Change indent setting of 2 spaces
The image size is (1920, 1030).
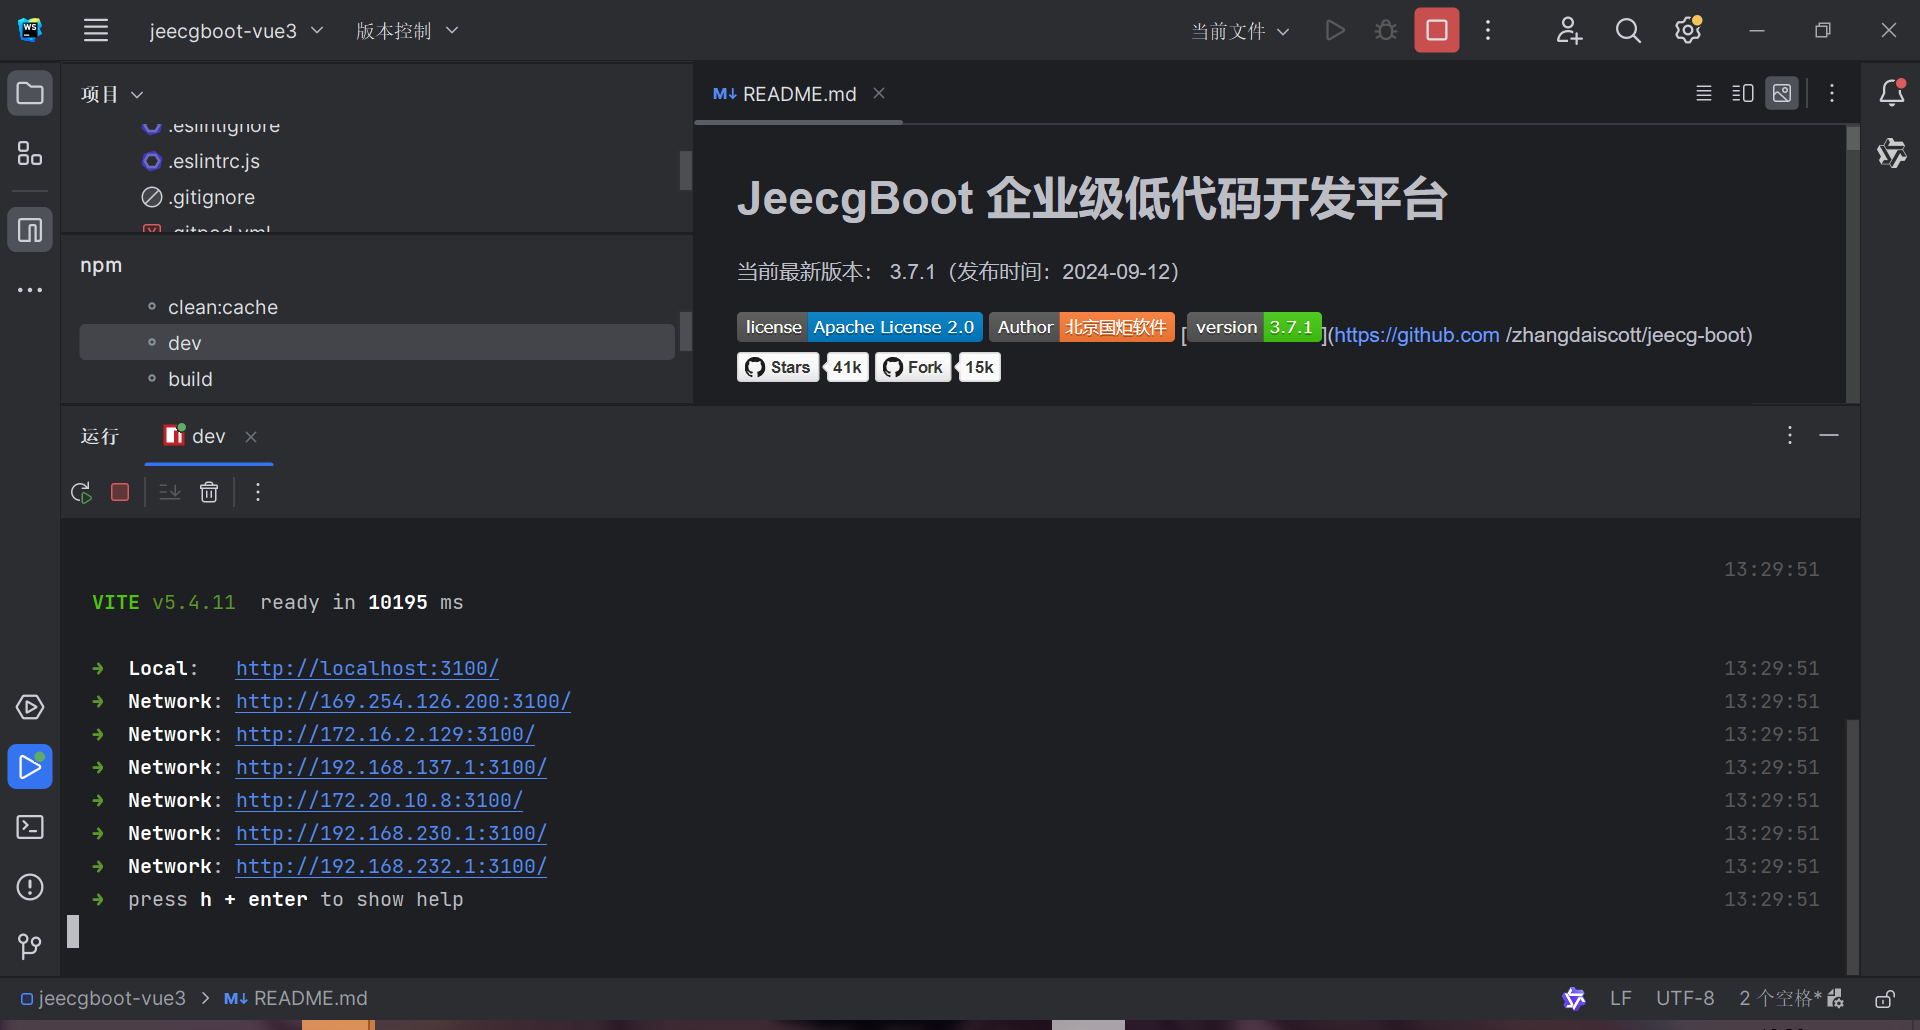coord(1780,998)
